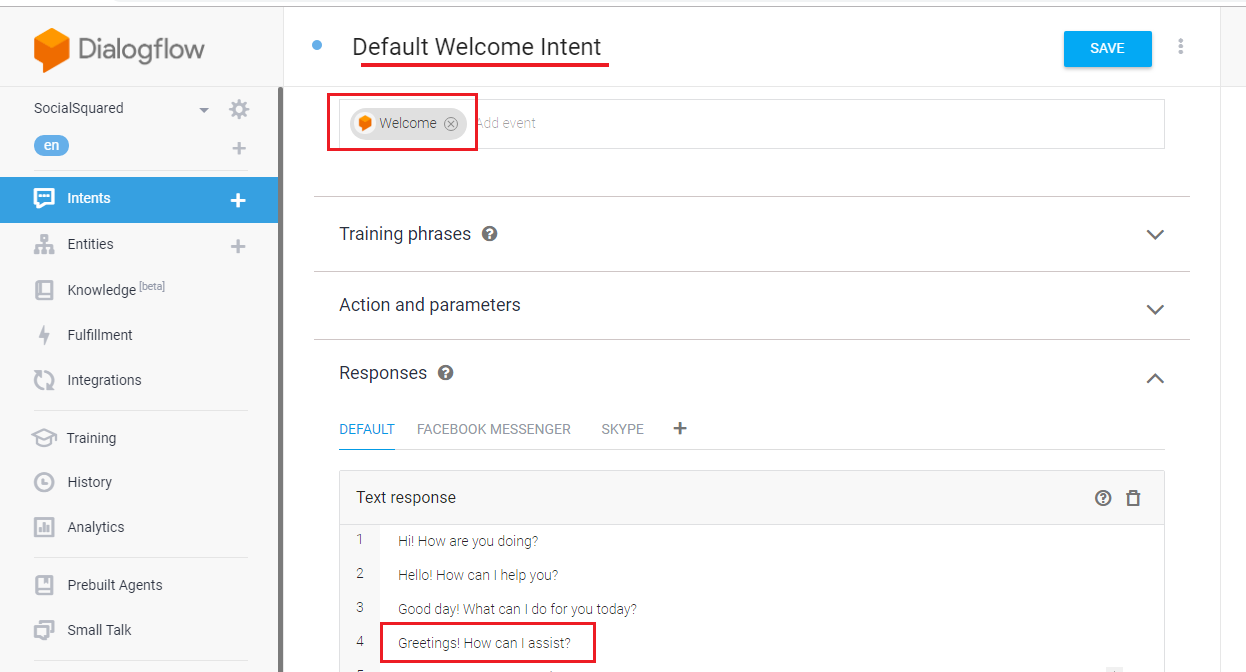Remove the Welcome event chip
The width and height of the screenshot is (1246, 672).
[x=451, y=124]
